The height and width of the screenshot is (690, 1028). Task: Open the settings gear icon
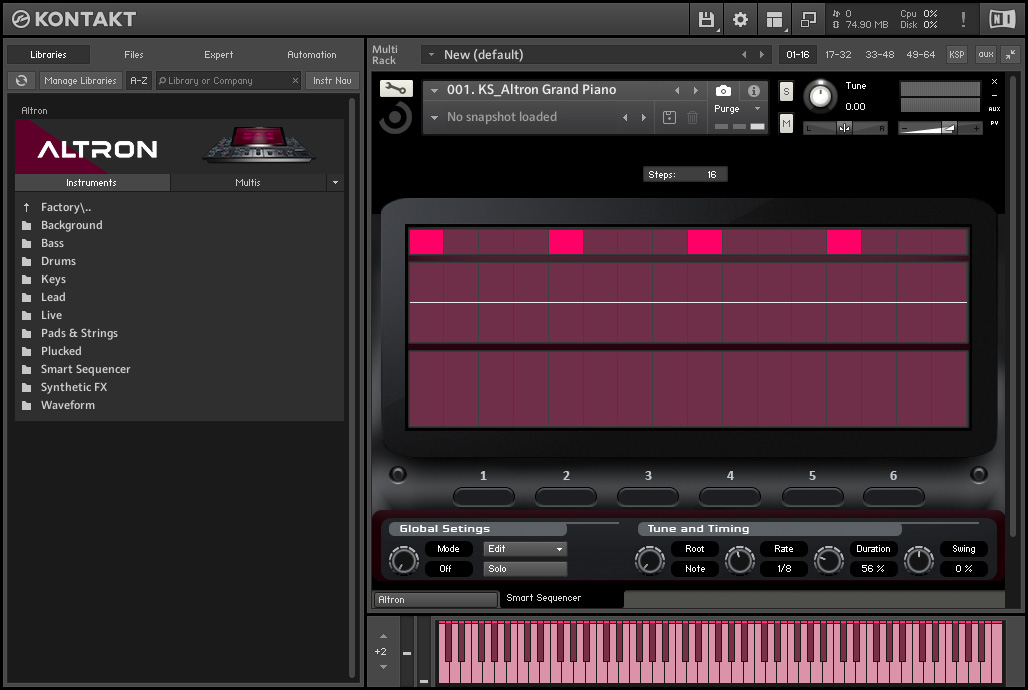(740, 19)
